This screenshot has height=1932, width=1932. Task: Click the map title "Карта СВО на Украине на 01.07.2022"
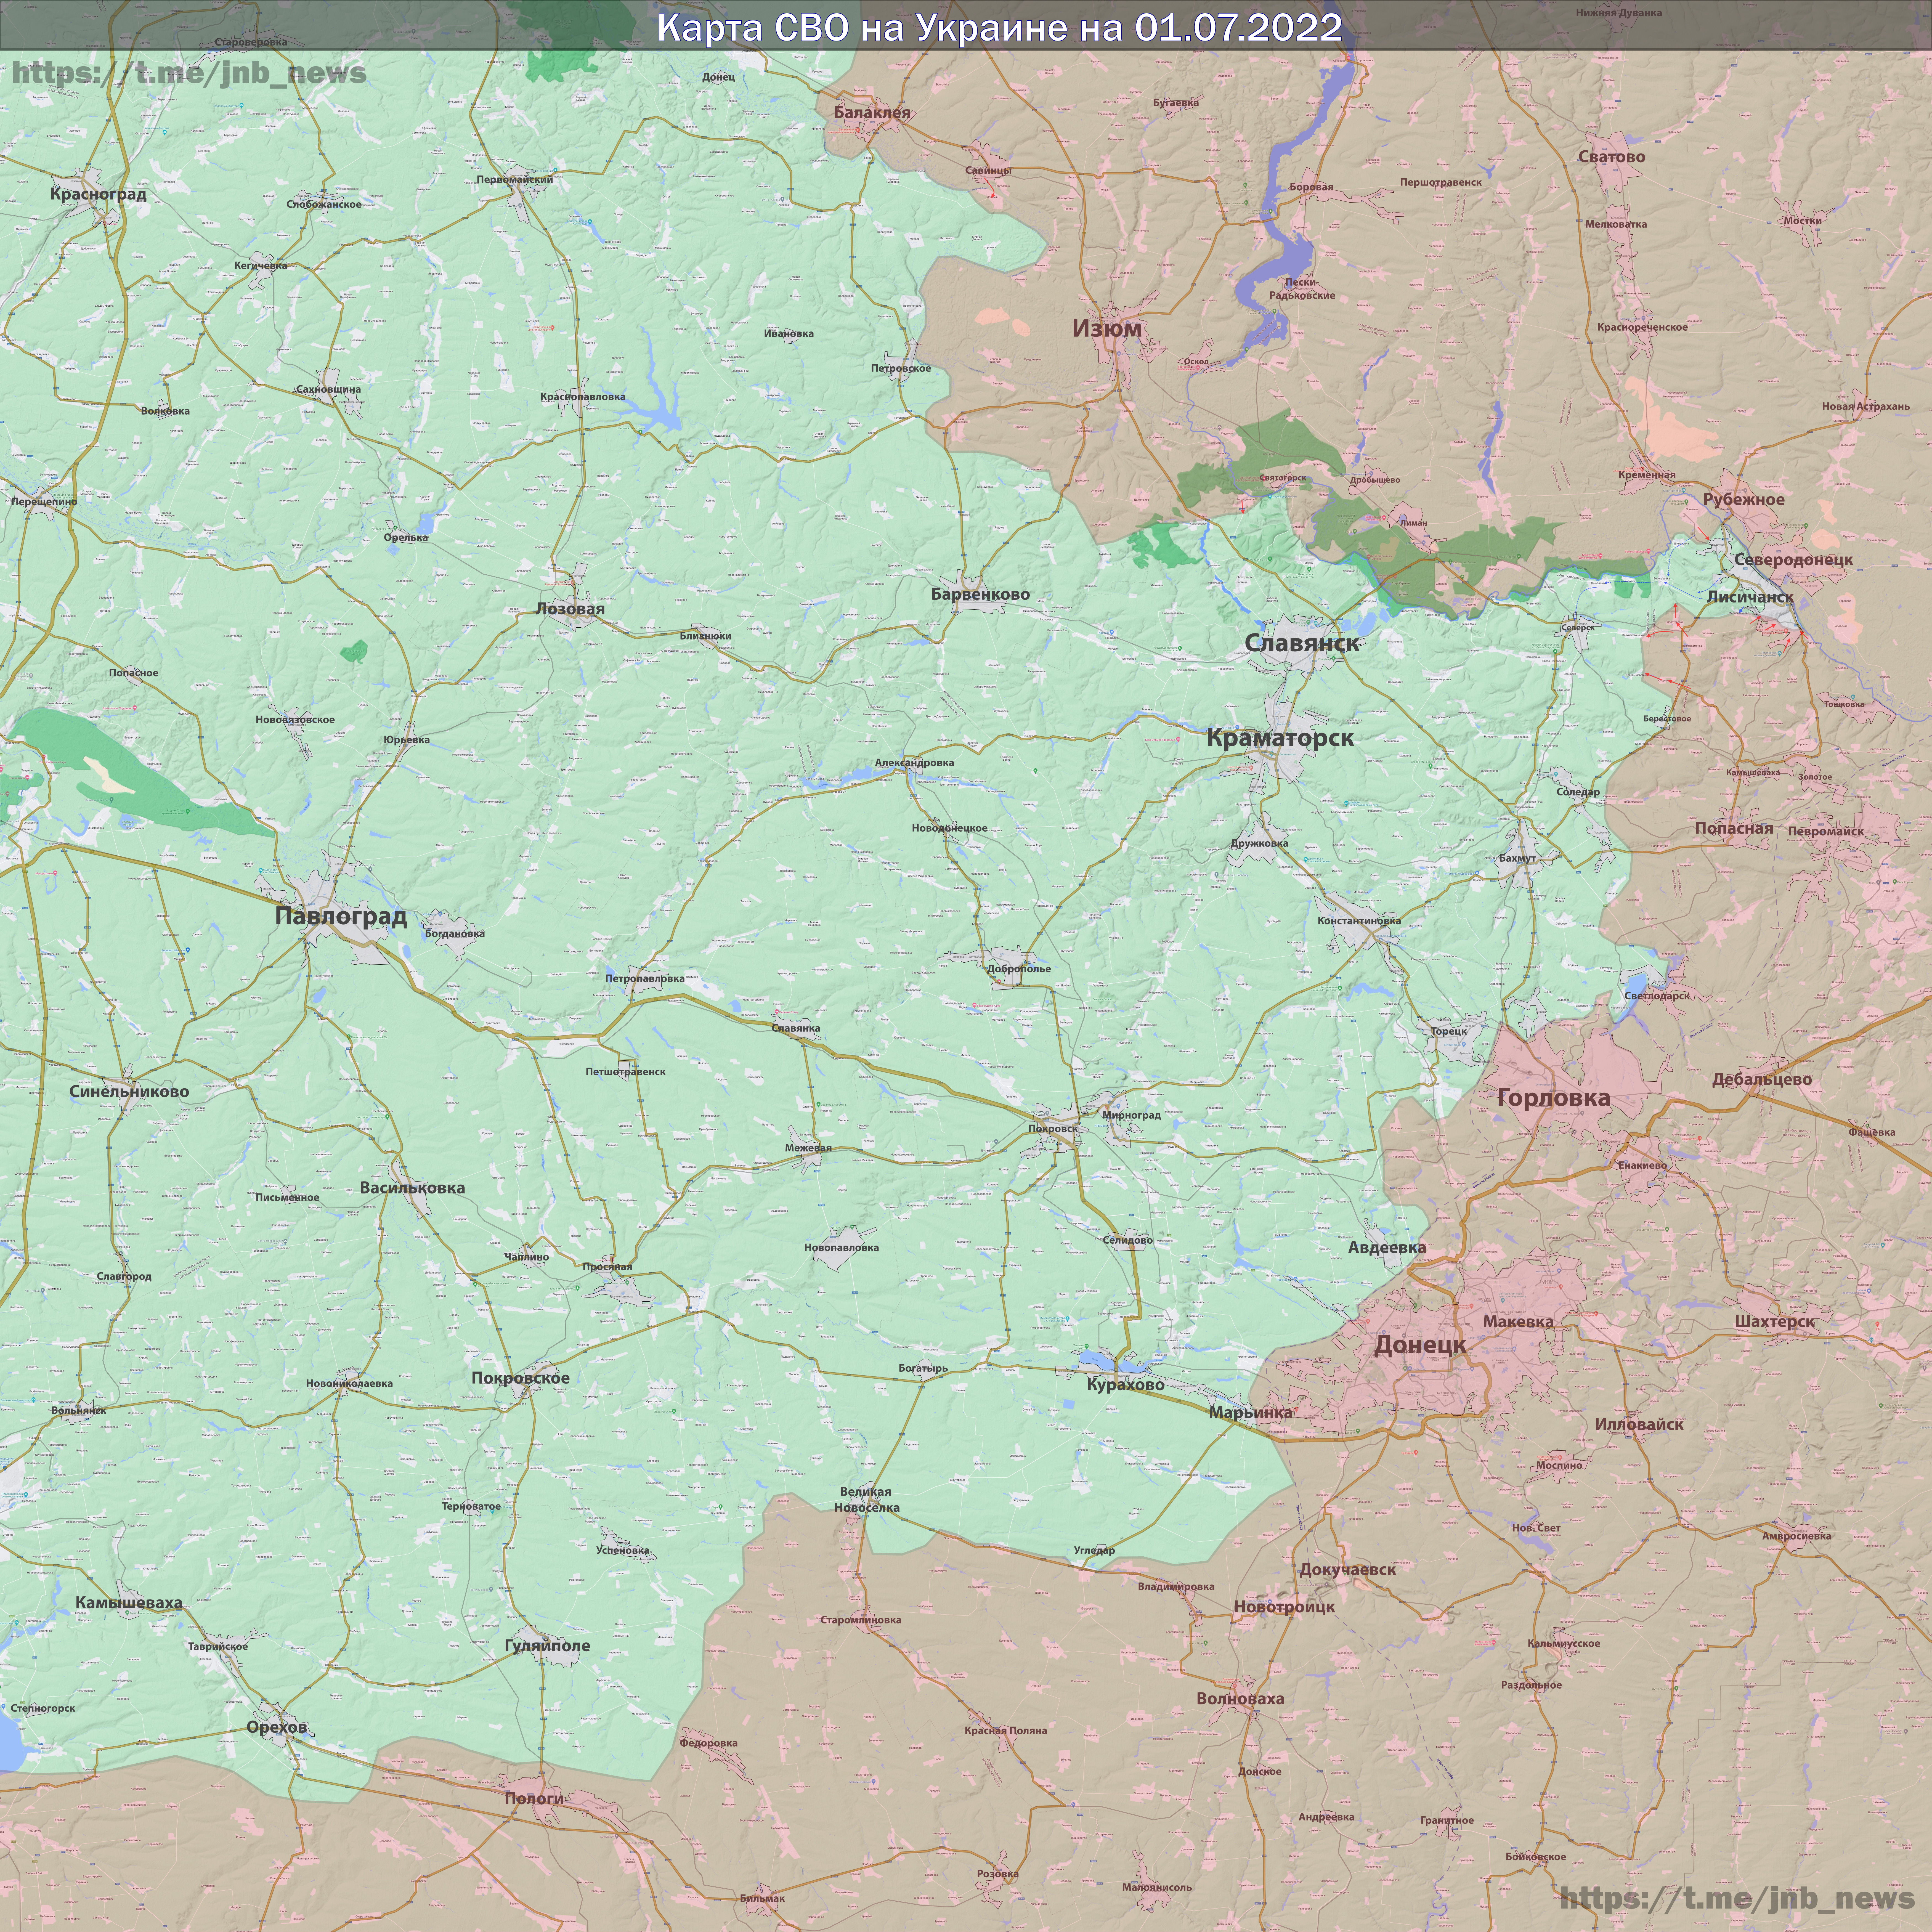click(x=999, y=27)
